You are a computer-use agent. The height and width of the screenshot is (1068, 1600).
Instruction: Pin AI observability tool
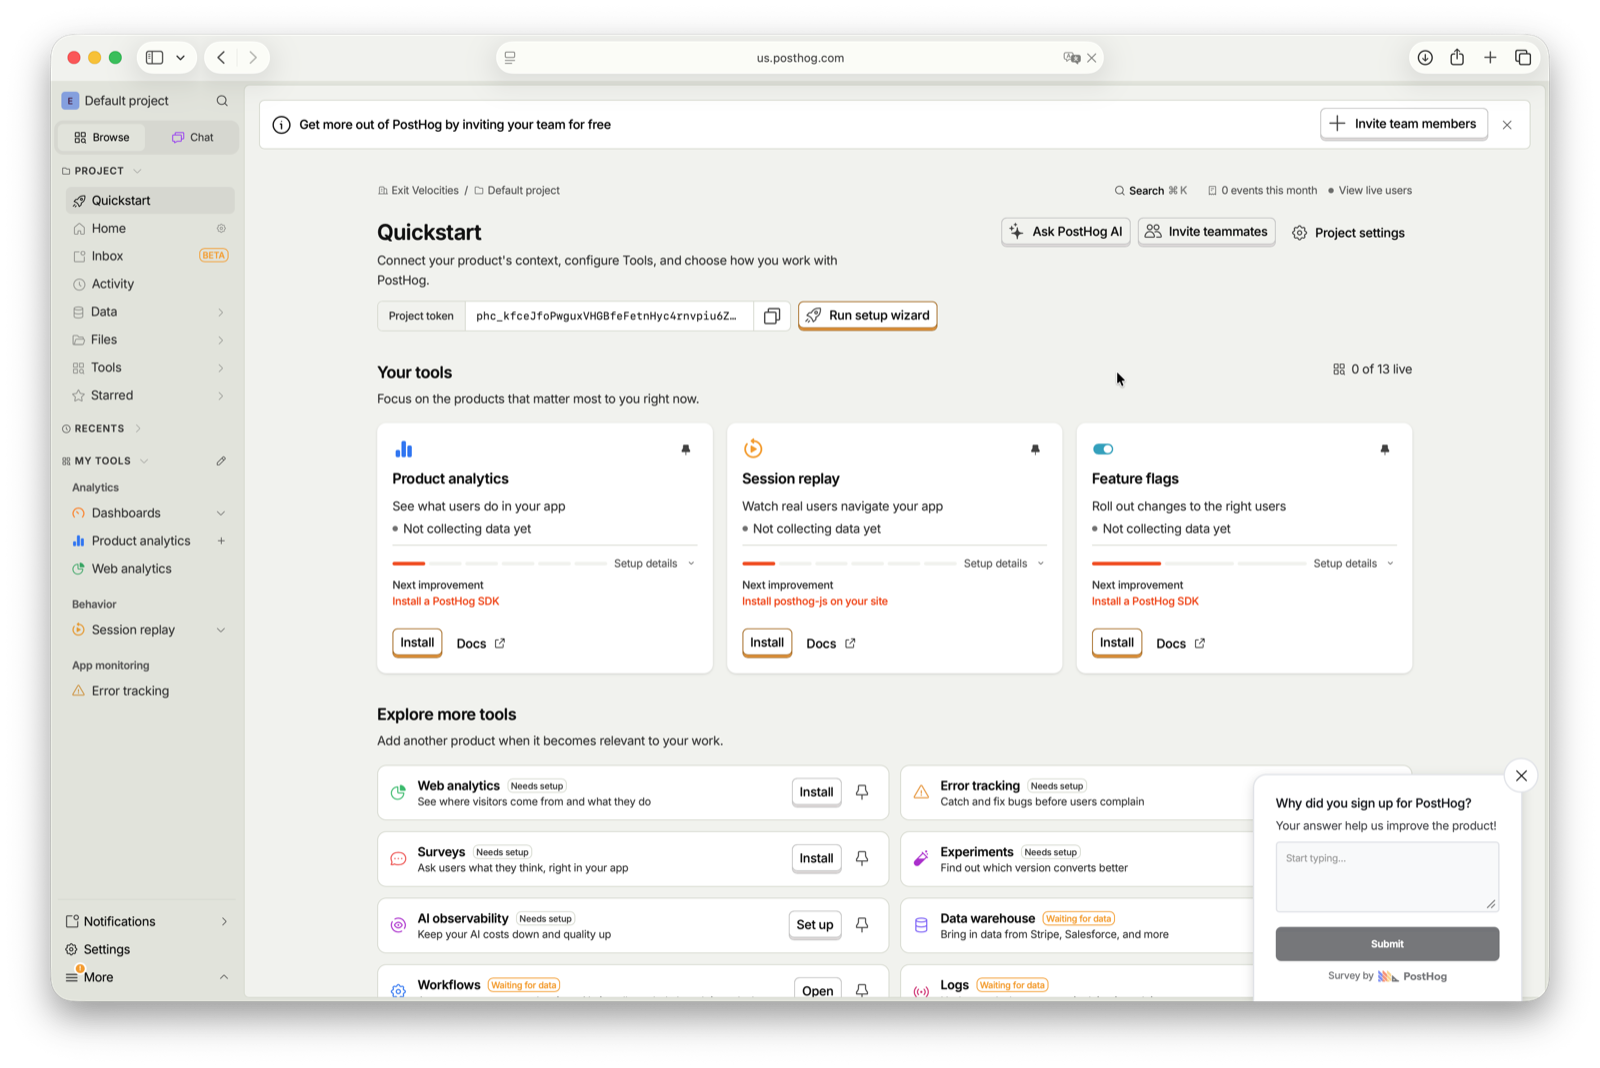click(862, 924)
